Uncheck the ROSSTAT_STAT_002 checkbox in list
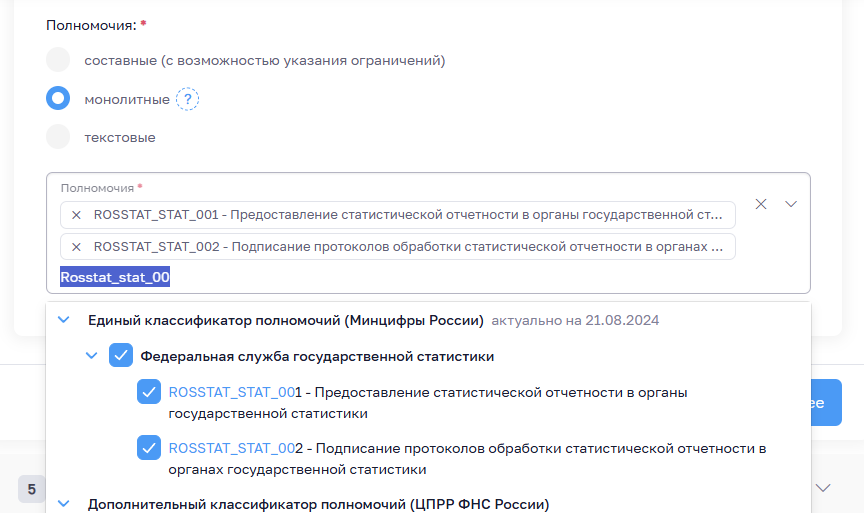The width and height of the screenshot is (864, 513). 149,449
